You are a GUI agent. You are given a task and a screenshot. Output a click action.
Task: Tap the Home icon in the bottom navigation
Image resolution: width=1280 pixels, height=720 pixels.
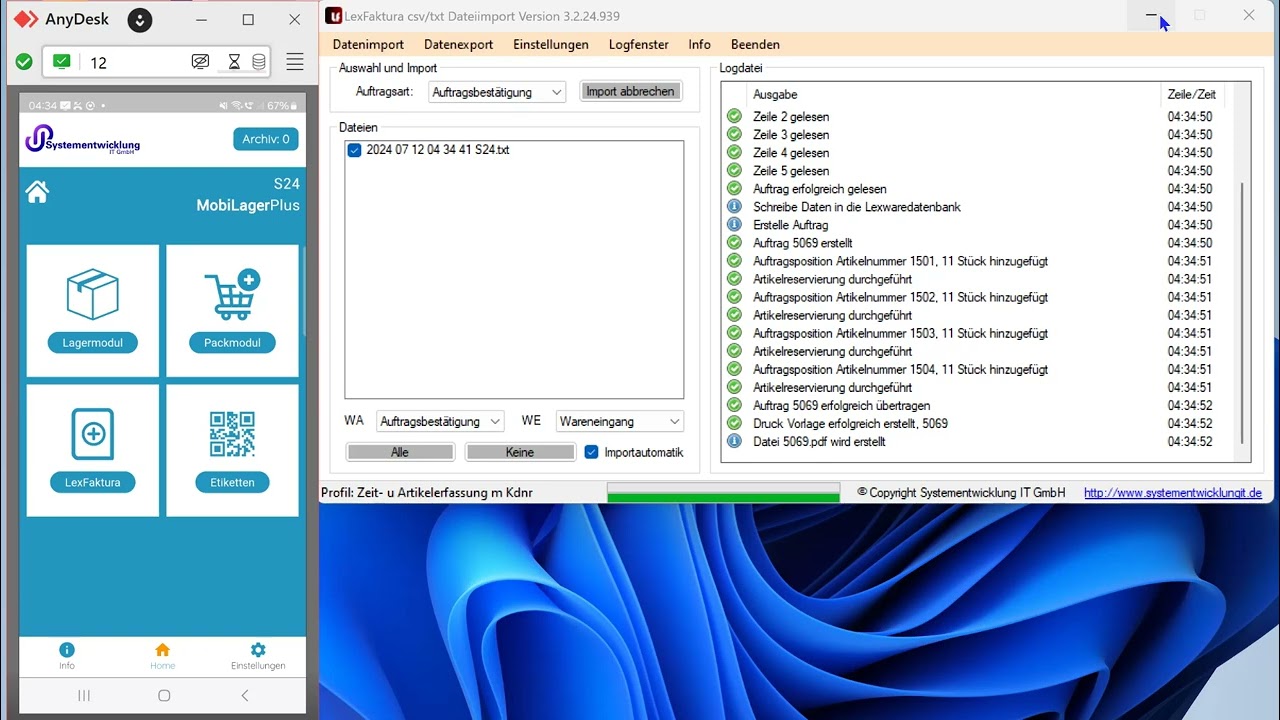[x=162, y=650]
